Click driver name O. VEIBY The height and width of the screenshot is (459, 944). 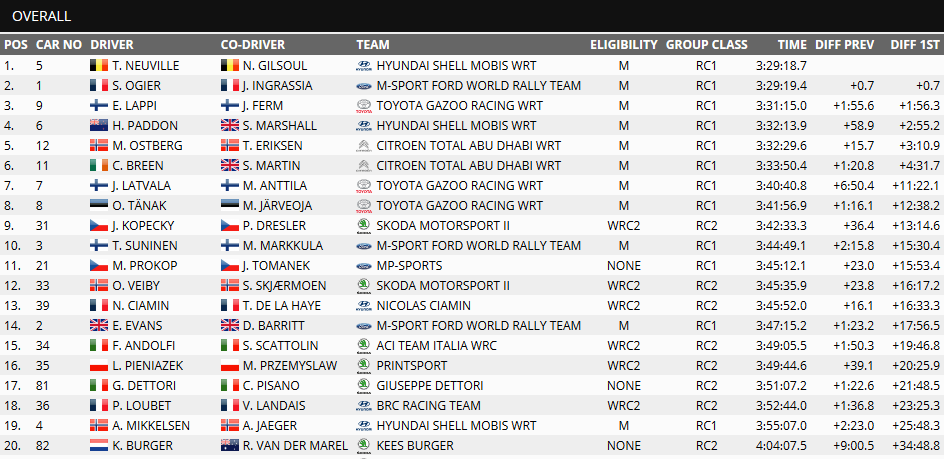137,286
